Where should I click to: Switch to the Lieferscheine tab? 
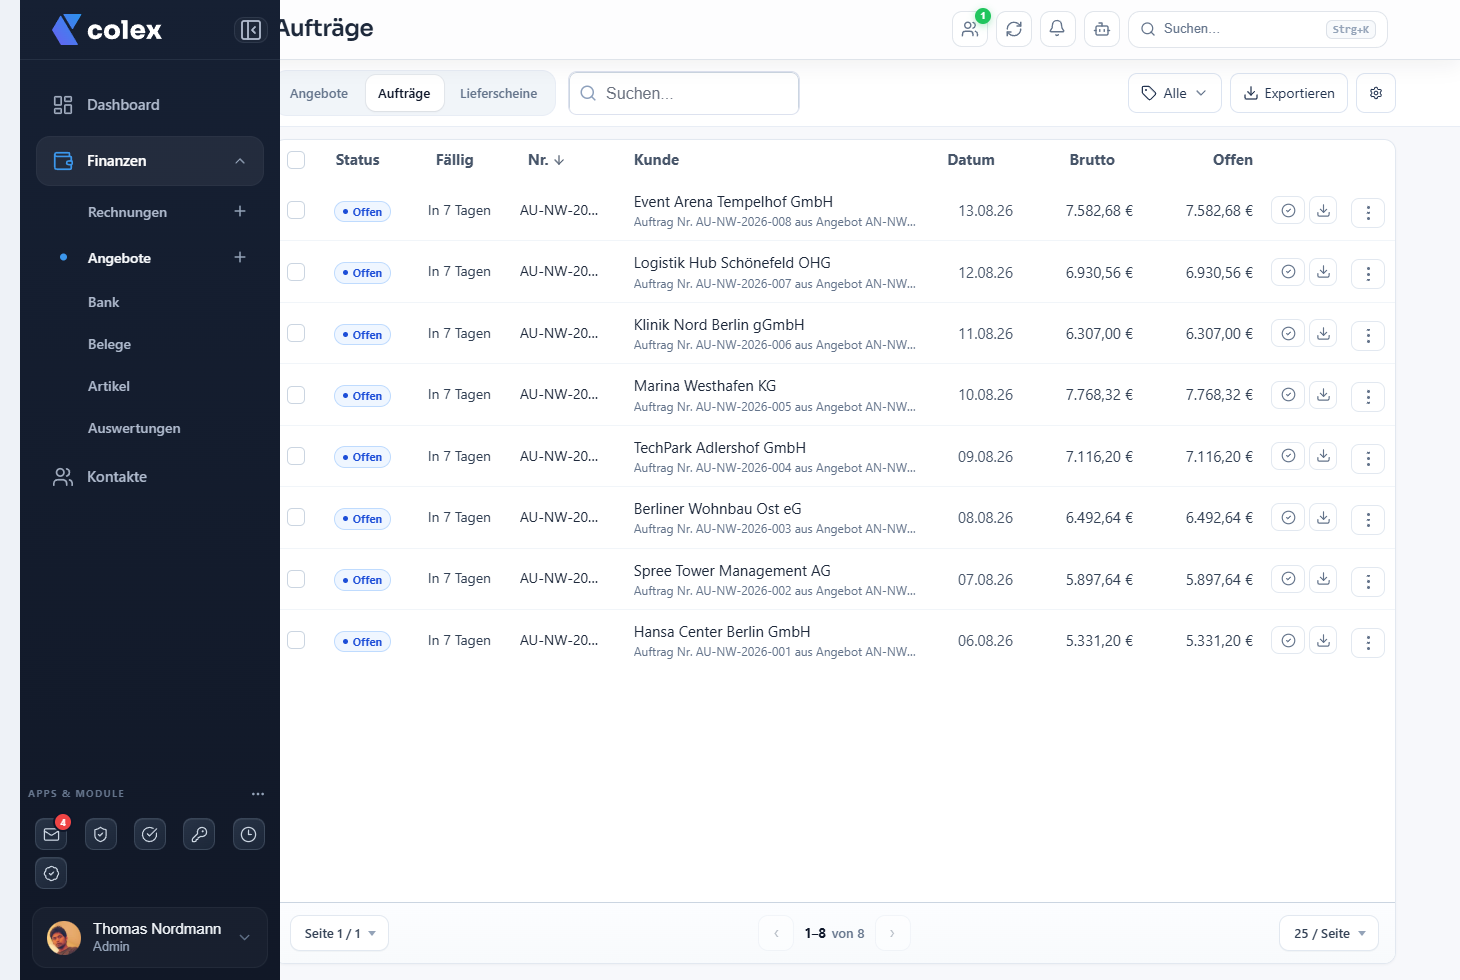pyautogui.click(x=498, y=93)
